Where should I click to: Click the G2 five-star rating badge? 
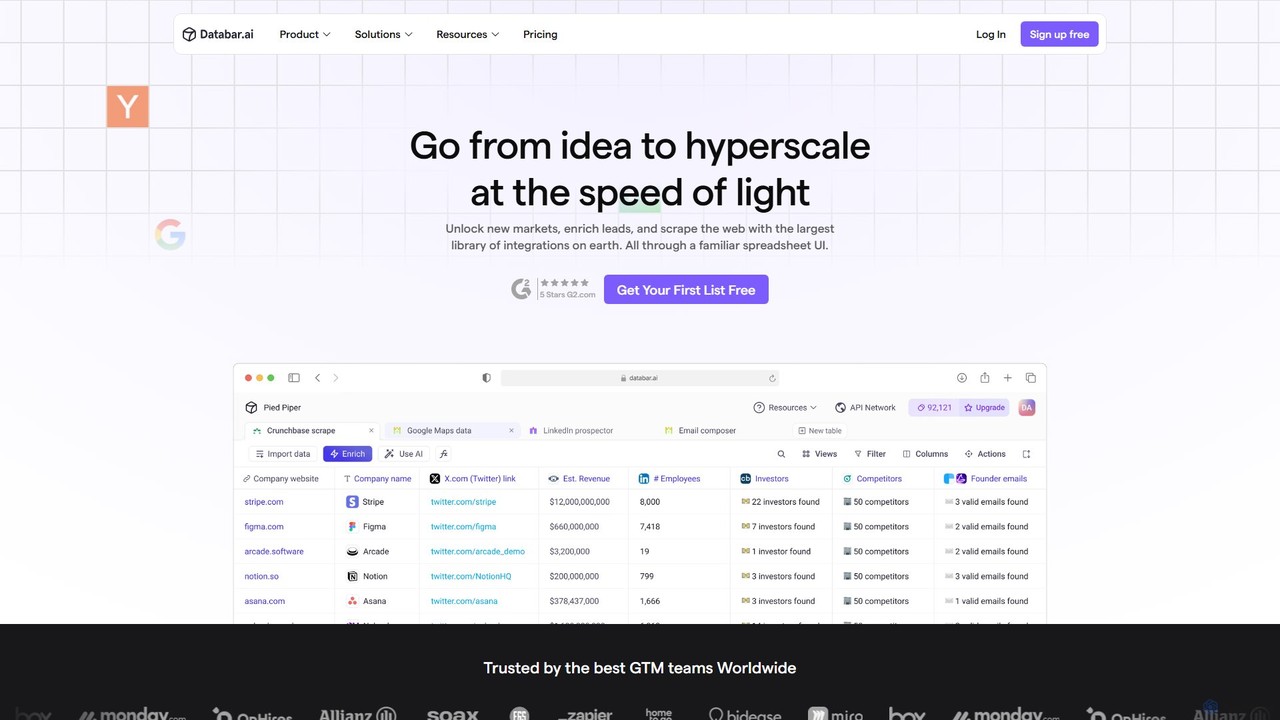coord(554,289)
